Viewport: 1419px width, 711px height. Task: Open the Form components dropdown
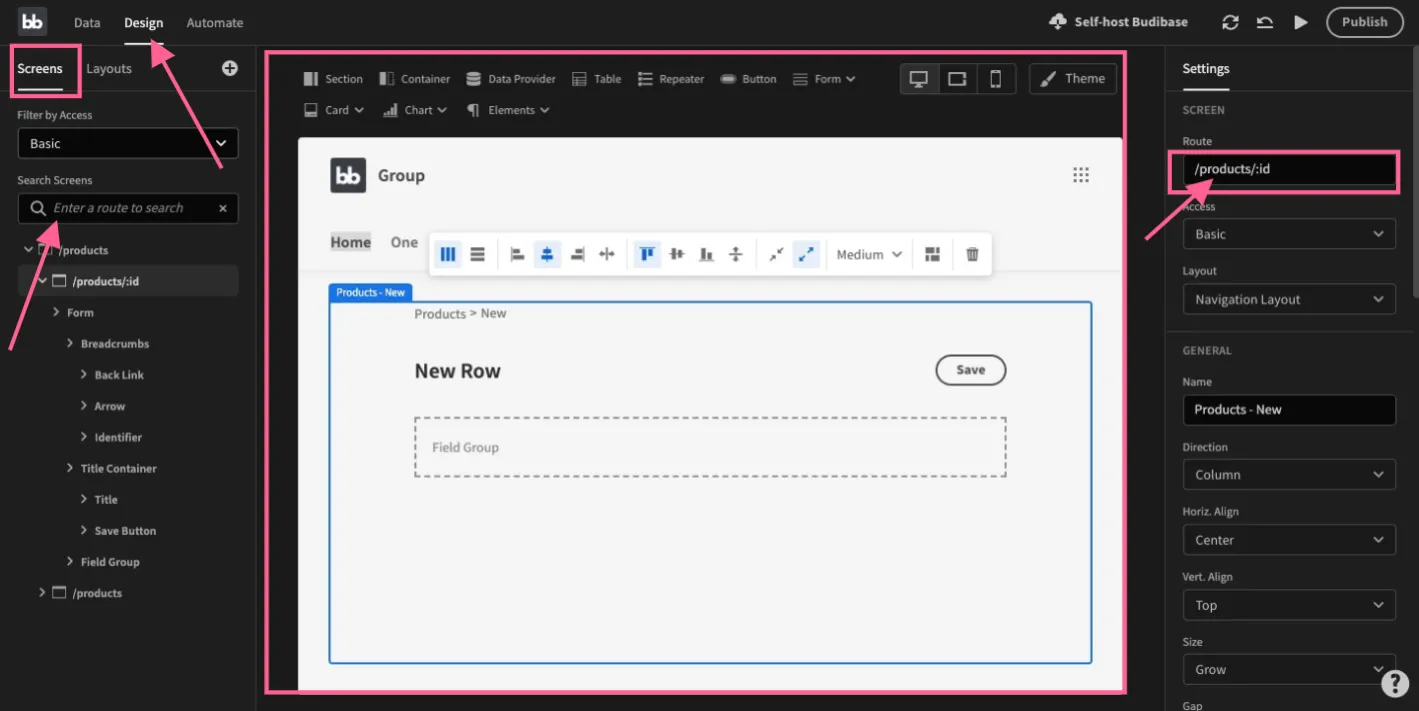click(x=824, y=79)
